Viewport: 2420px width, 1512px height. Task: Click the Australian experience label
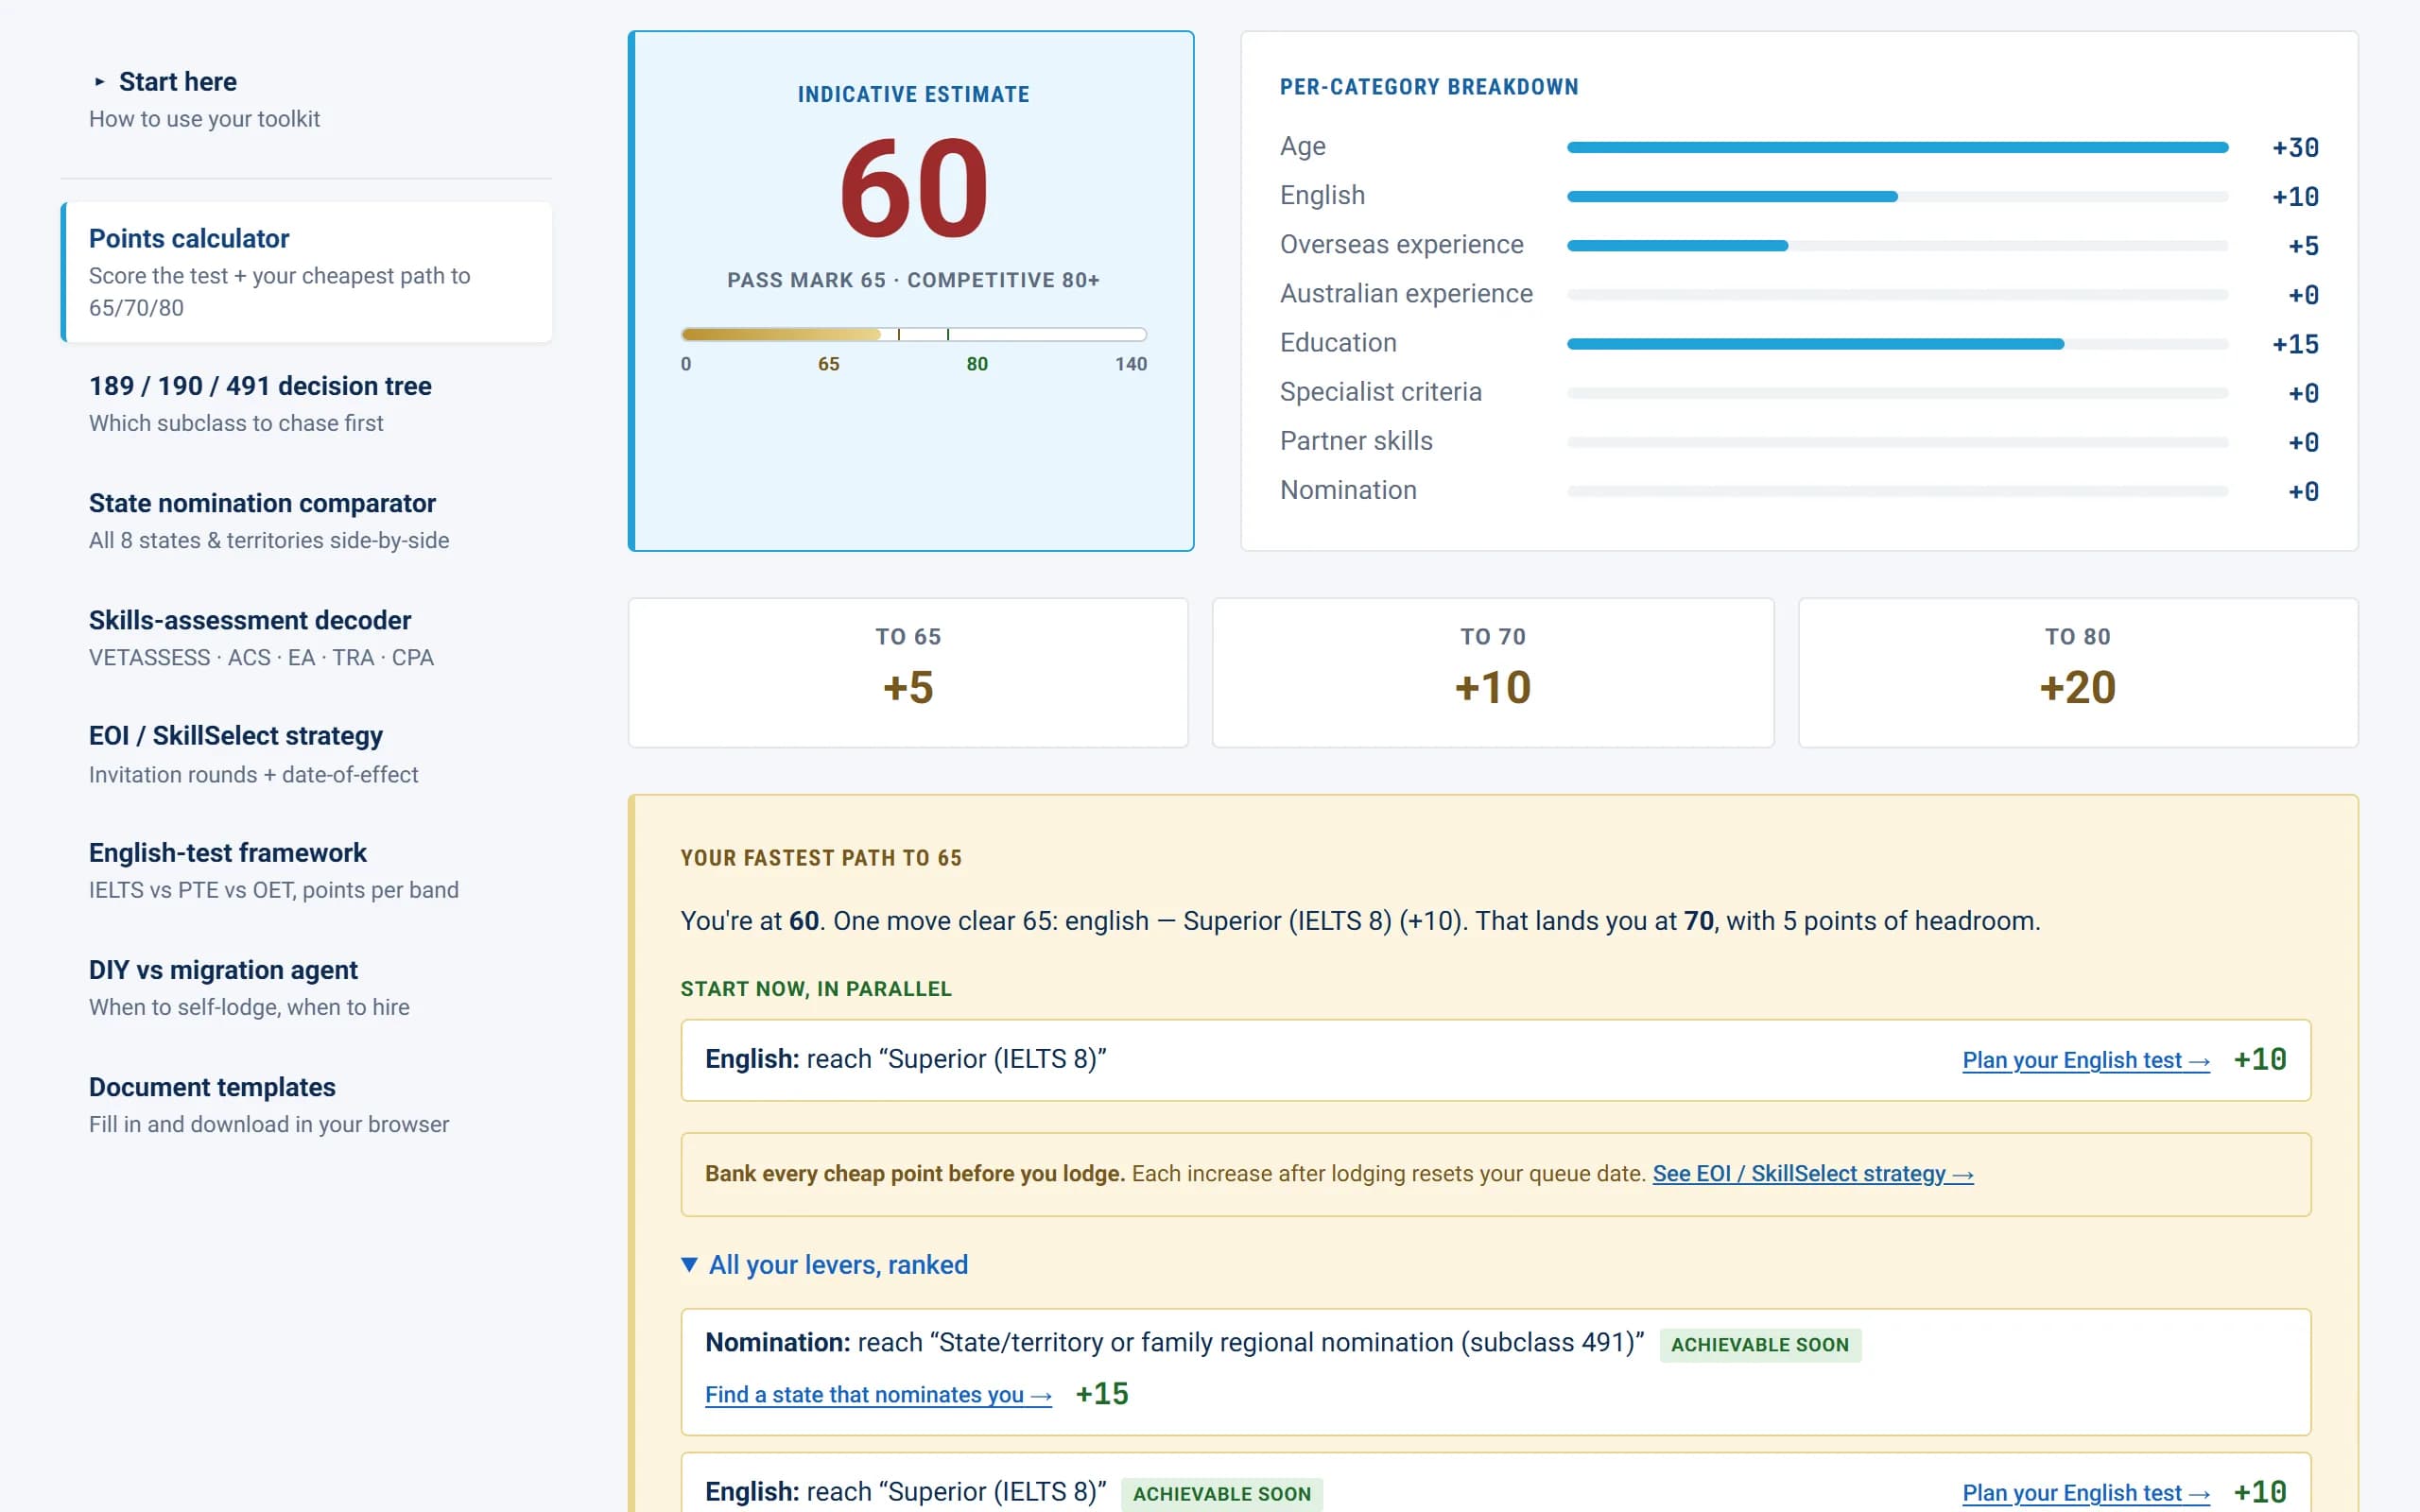[x=1406, y=293]
